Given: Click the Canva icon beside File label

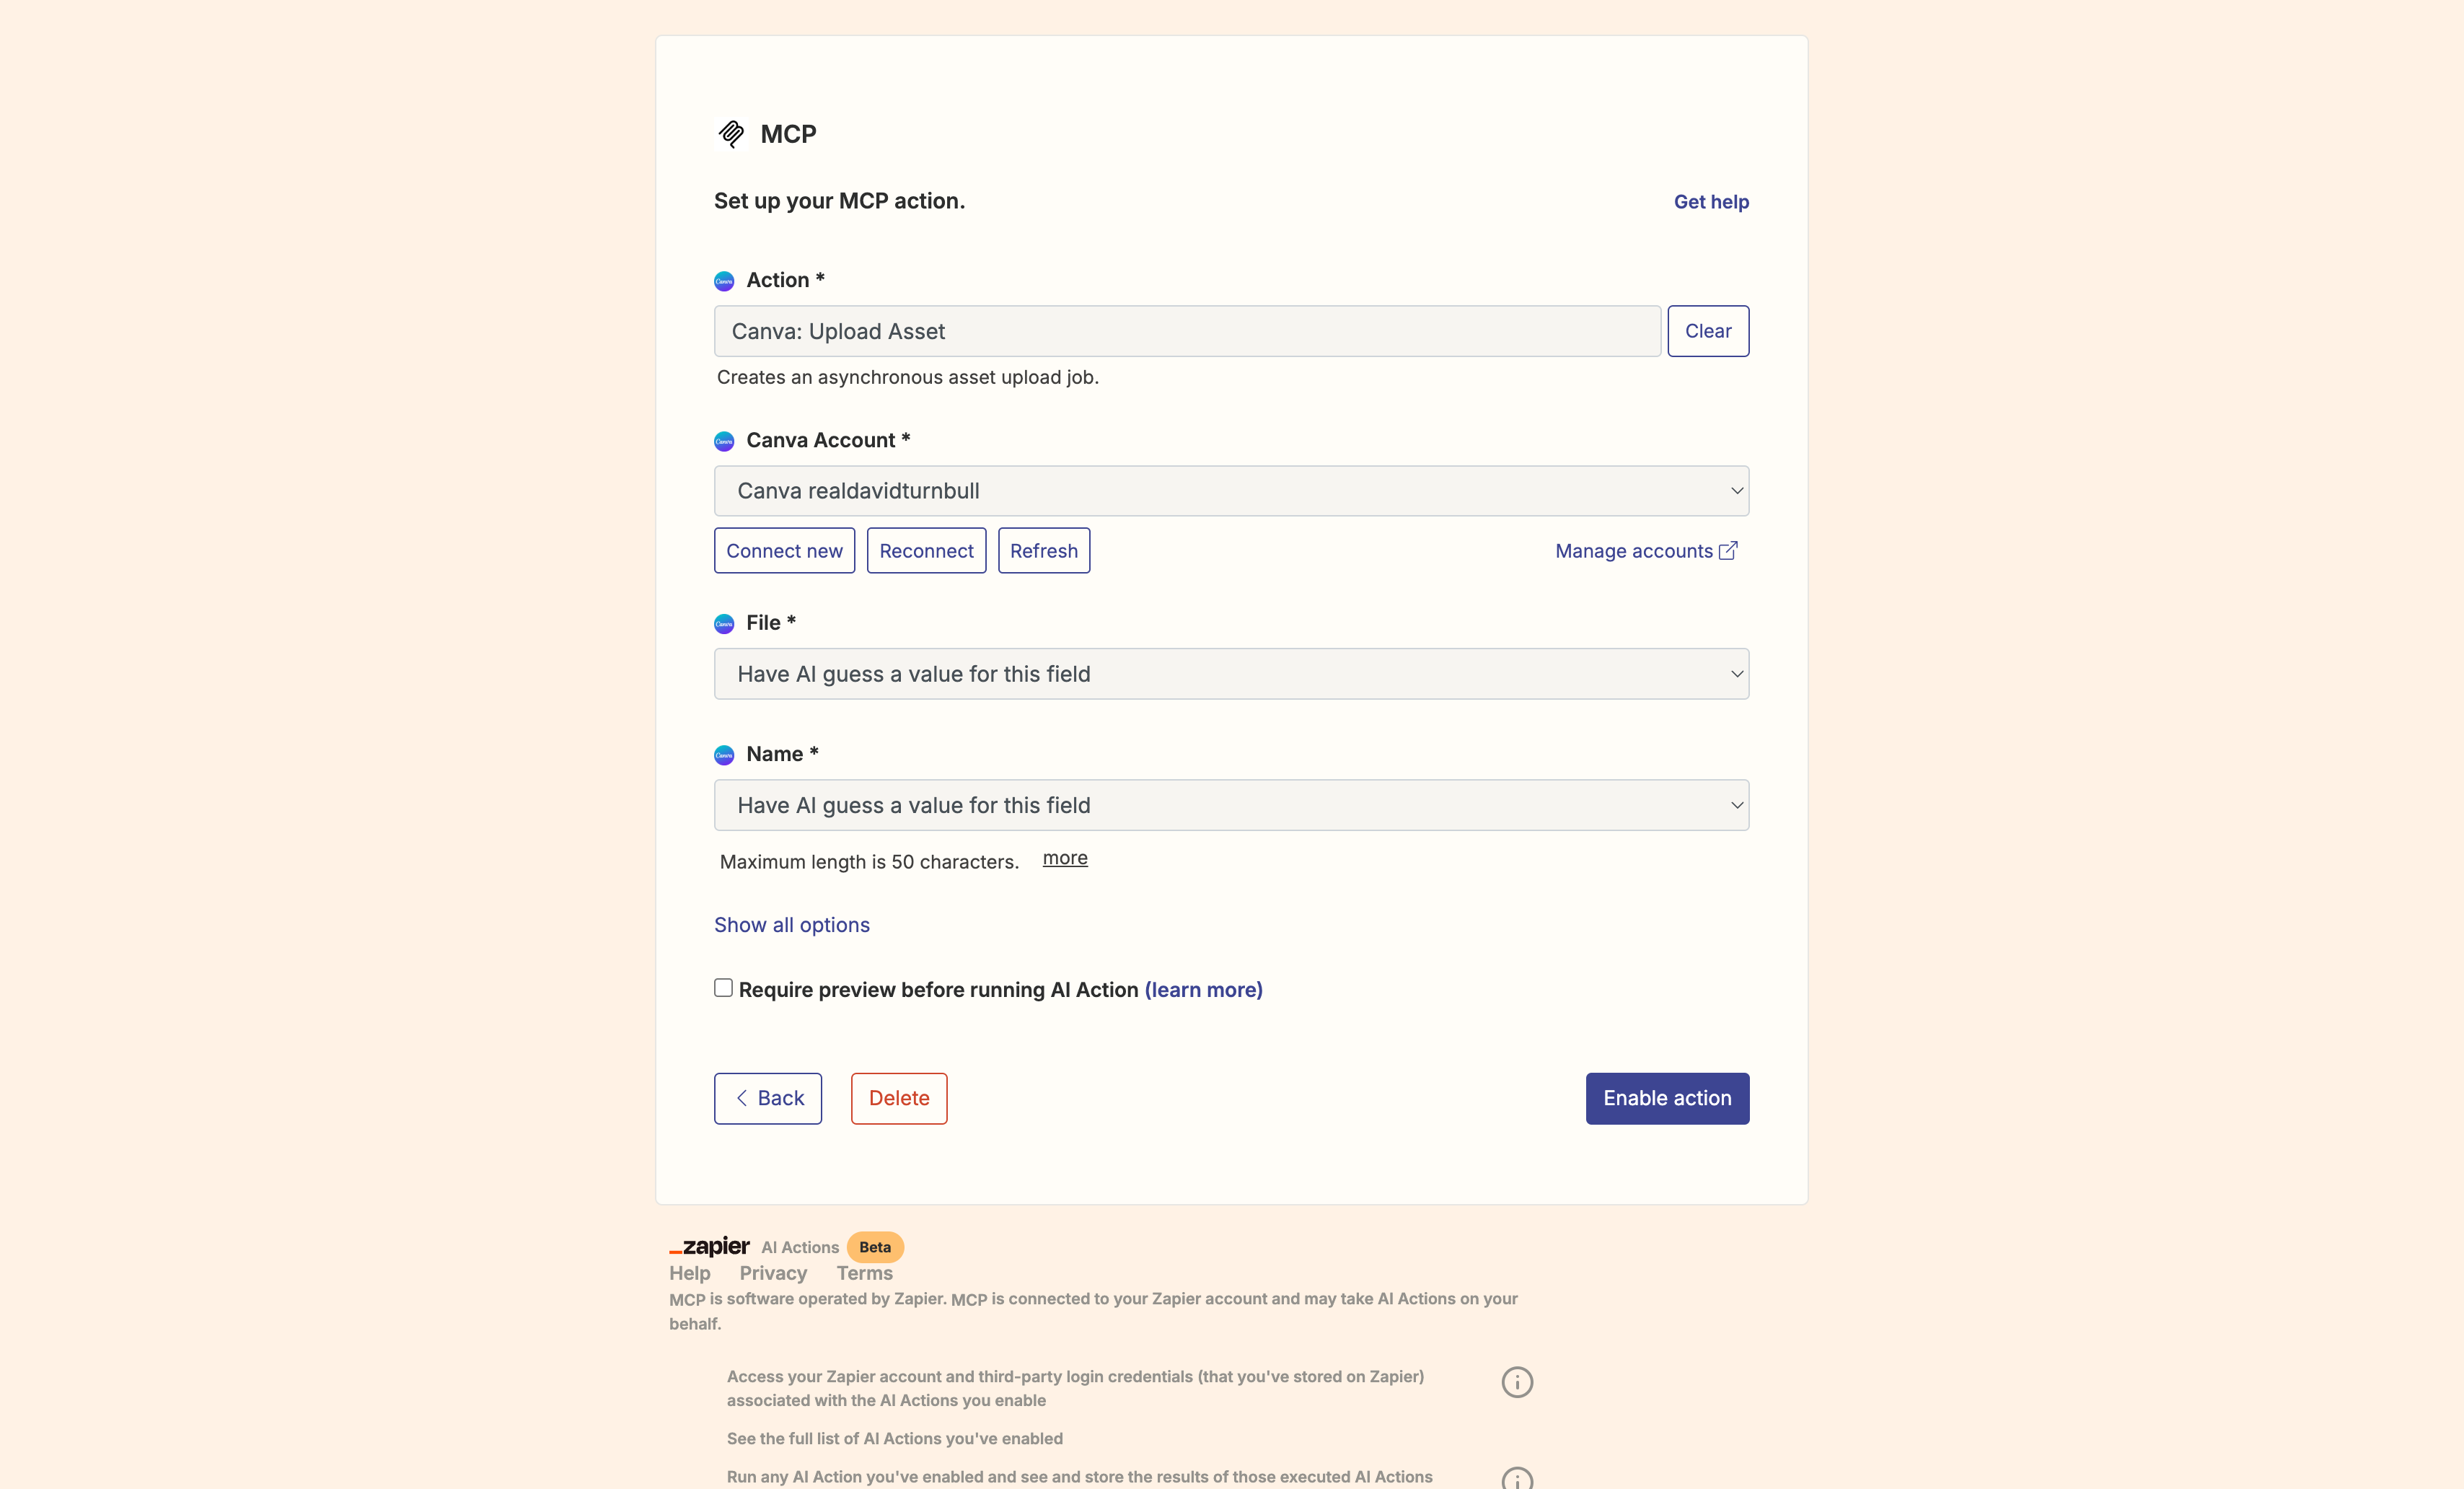Looking at the screenshot, I should pyautogui.click(x=724, y=624).
